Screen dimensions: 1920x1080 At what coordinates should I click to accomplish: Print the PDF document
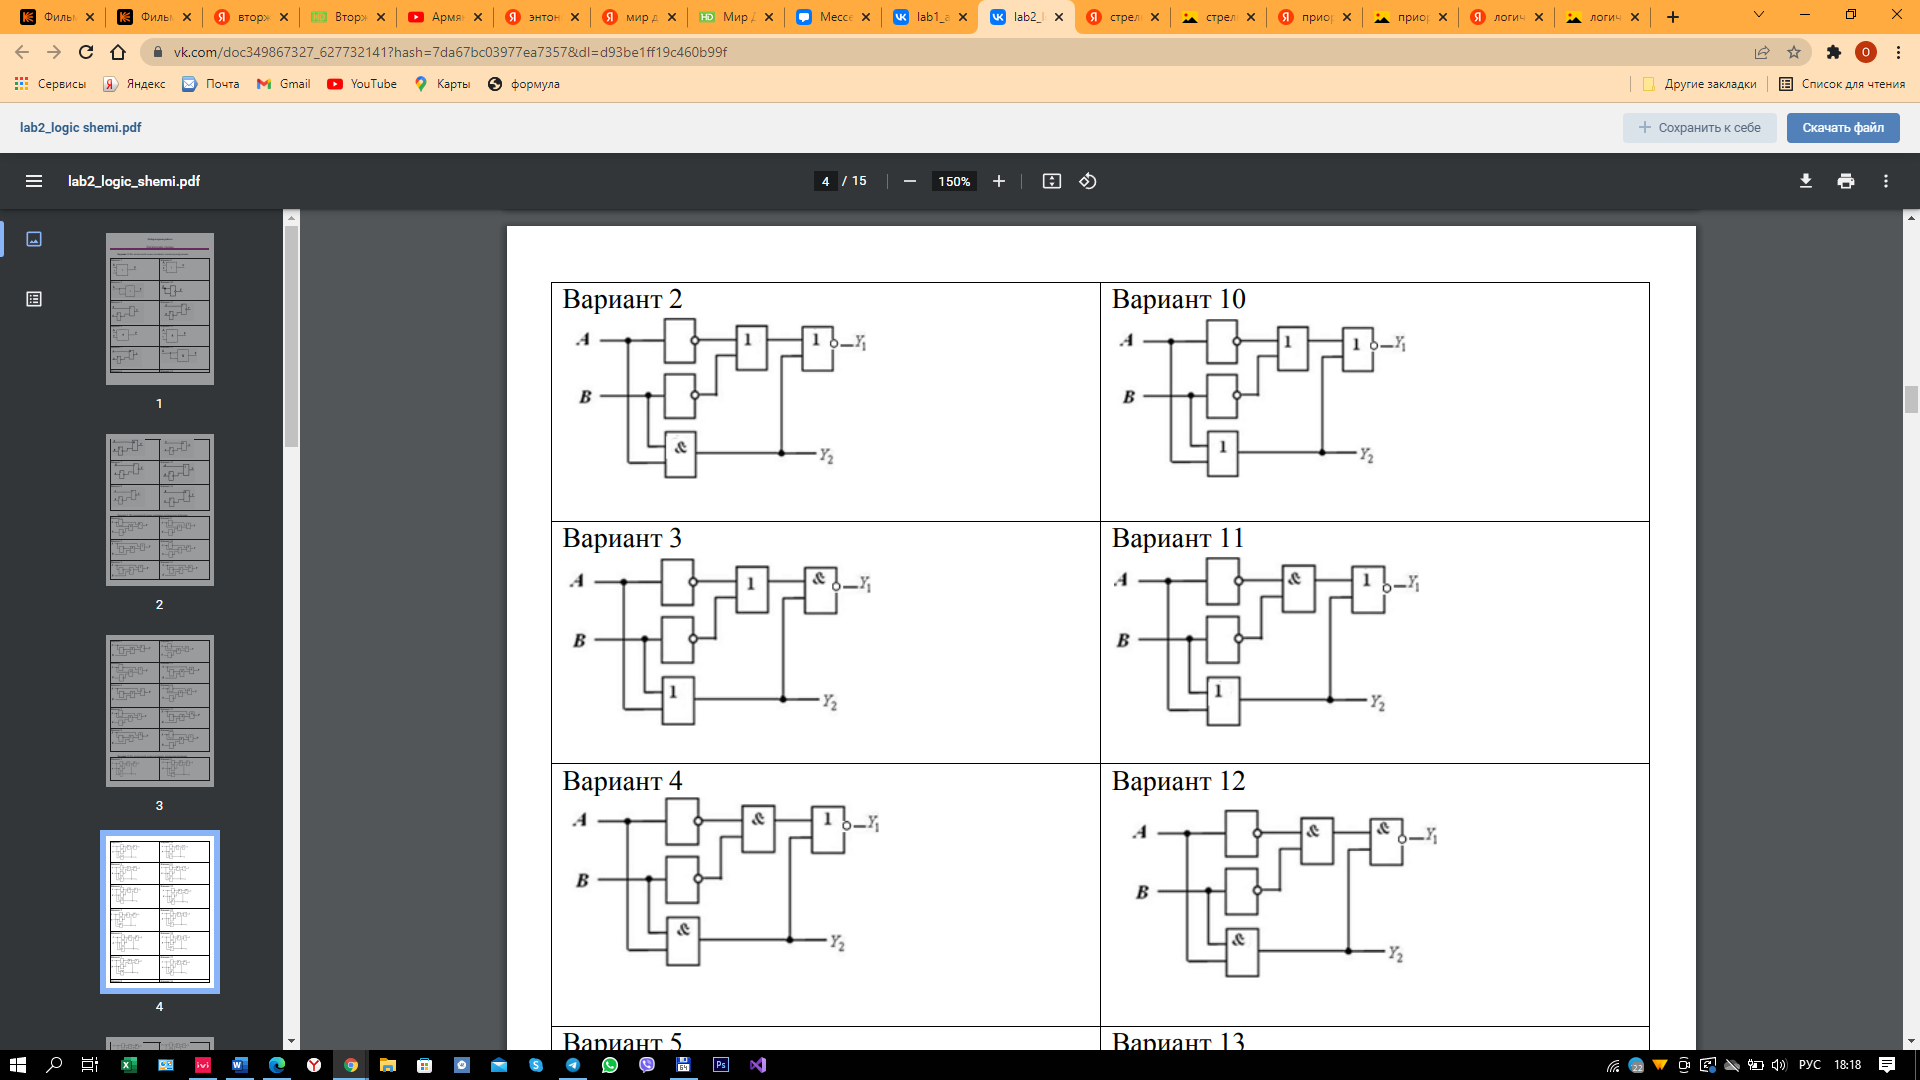point(1845,181)
